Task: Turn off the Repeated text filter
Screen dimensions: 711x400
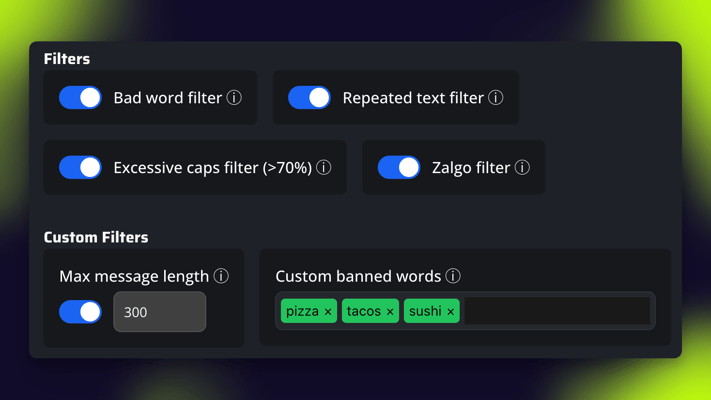Action: pos(309,98)
